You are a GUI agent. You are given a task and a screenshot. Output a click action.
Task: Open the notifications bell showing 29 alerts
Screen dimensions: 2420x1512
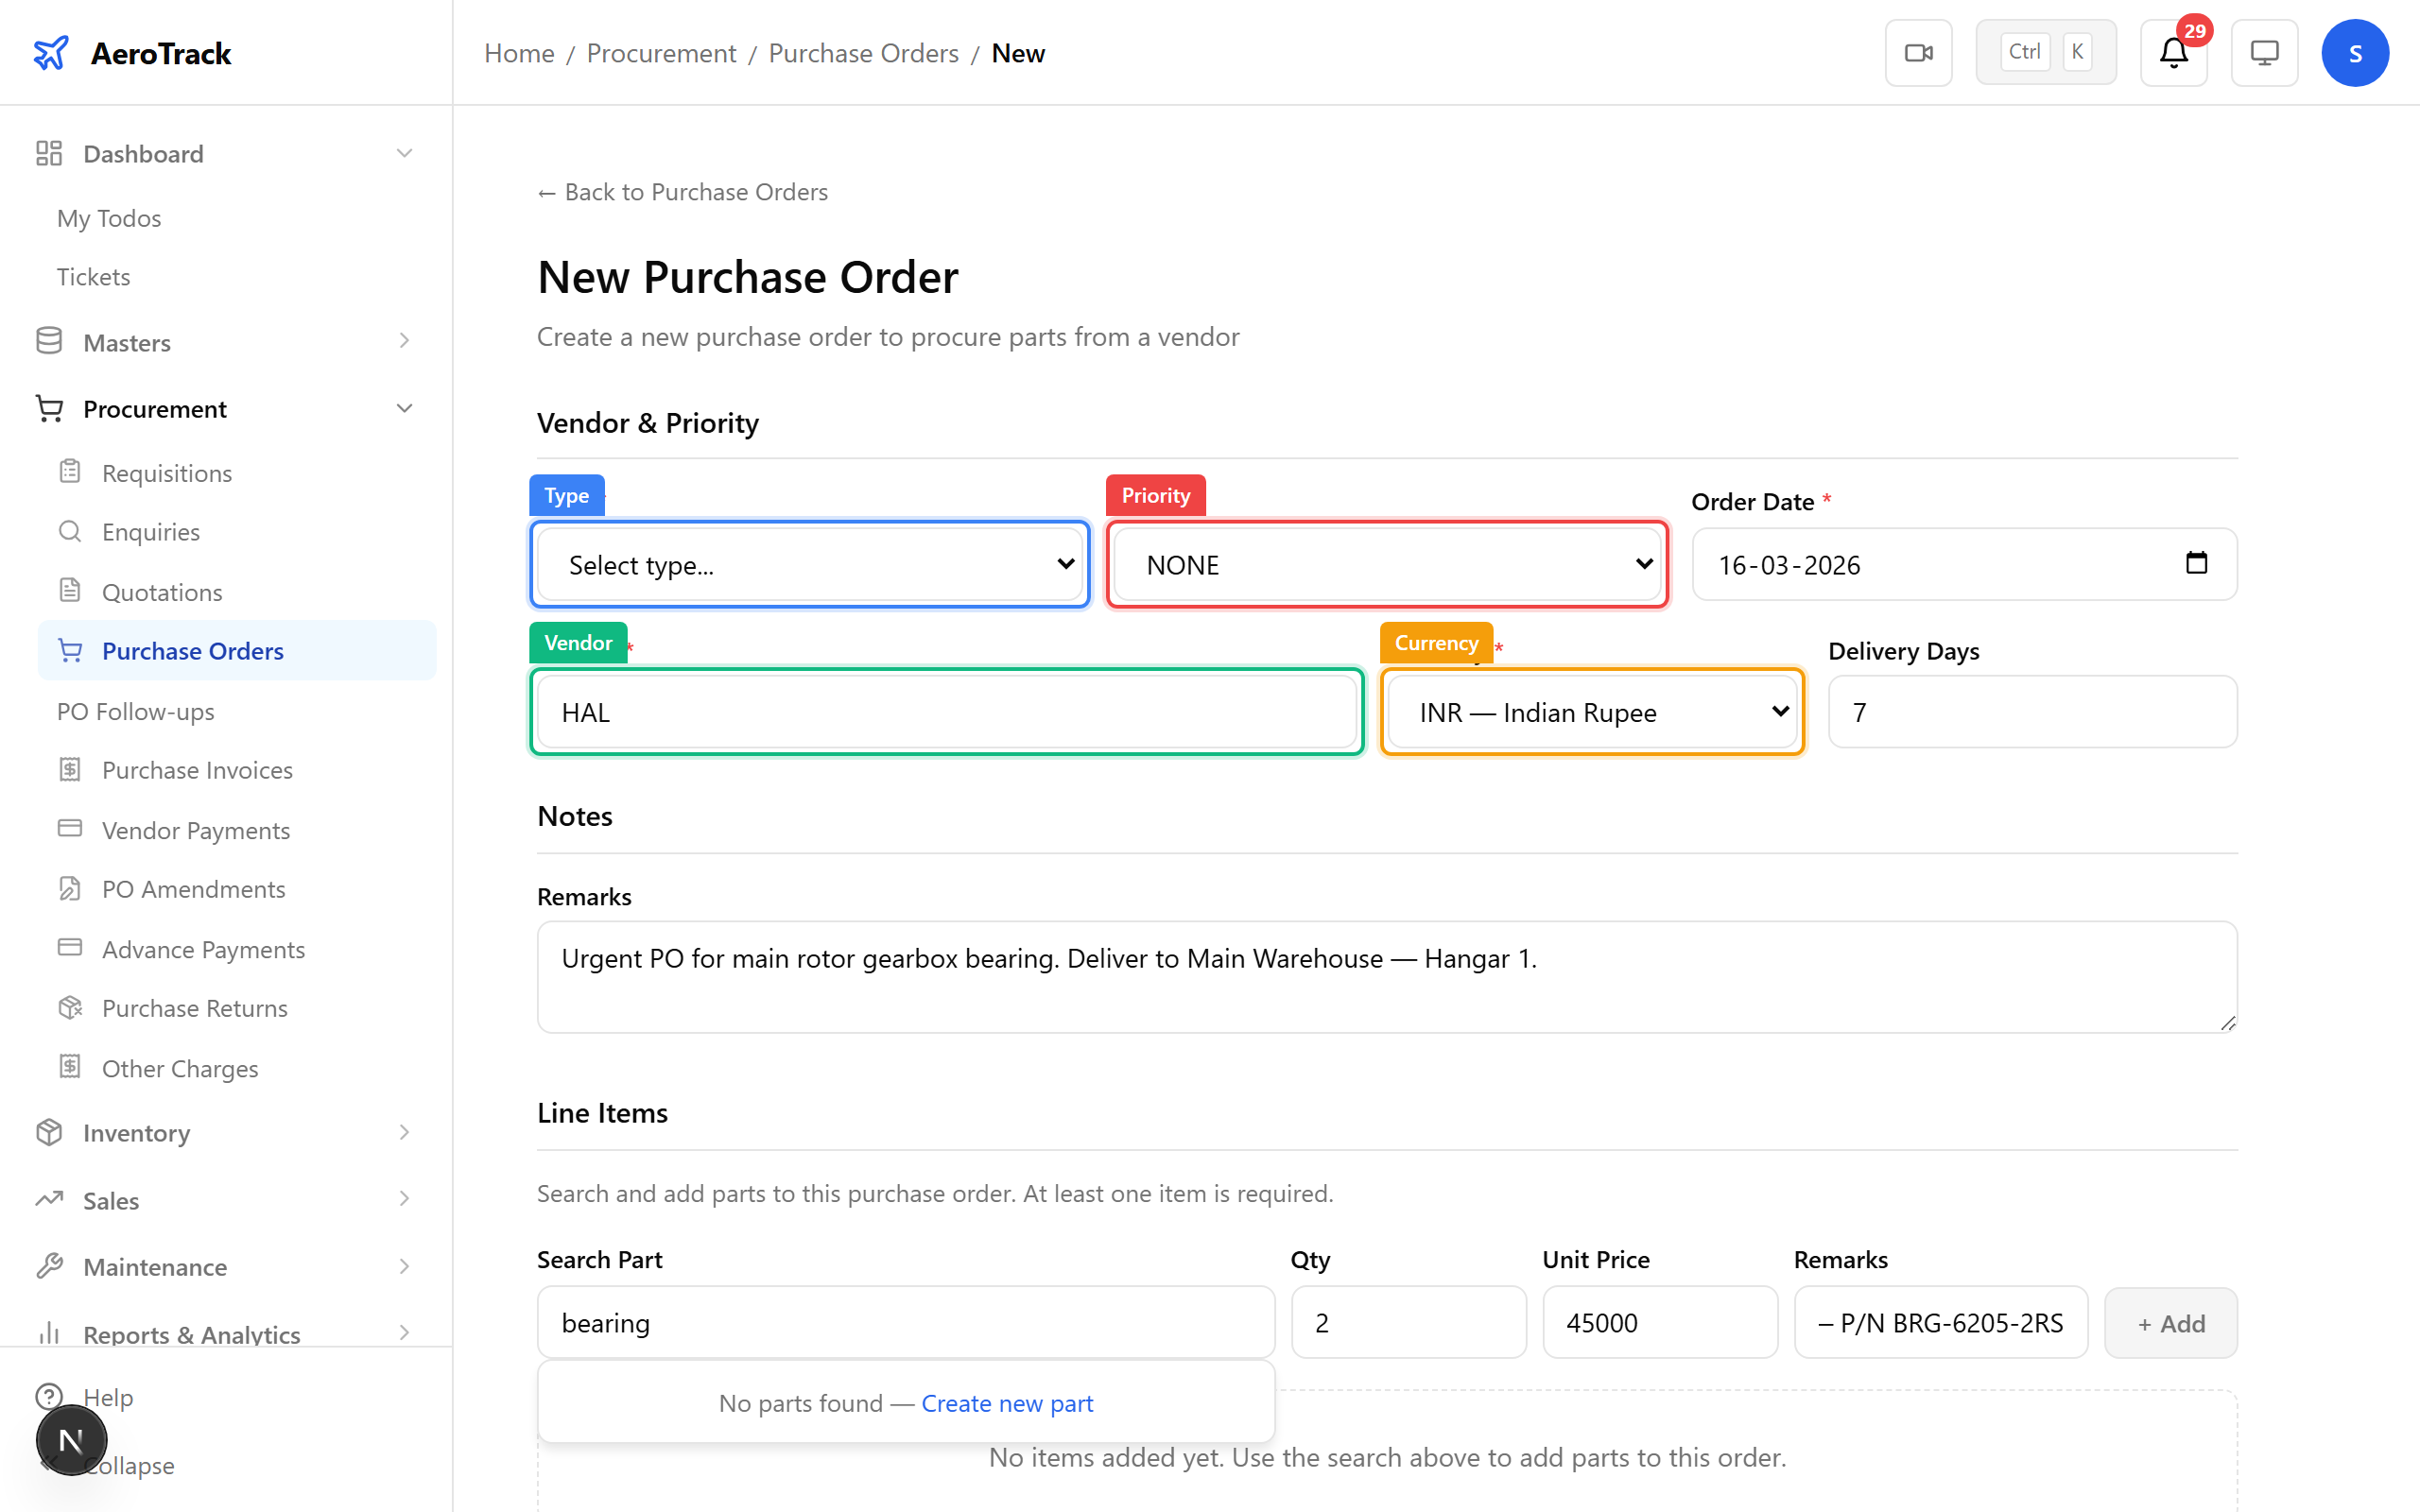click(2172, 52)
